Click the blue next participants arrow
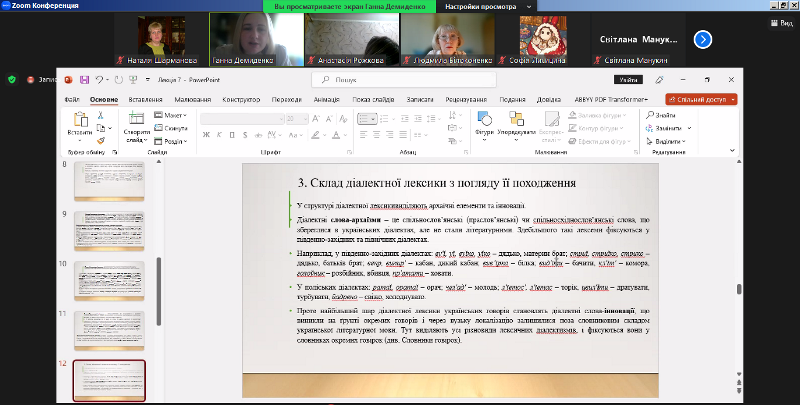 coord(703,39)
